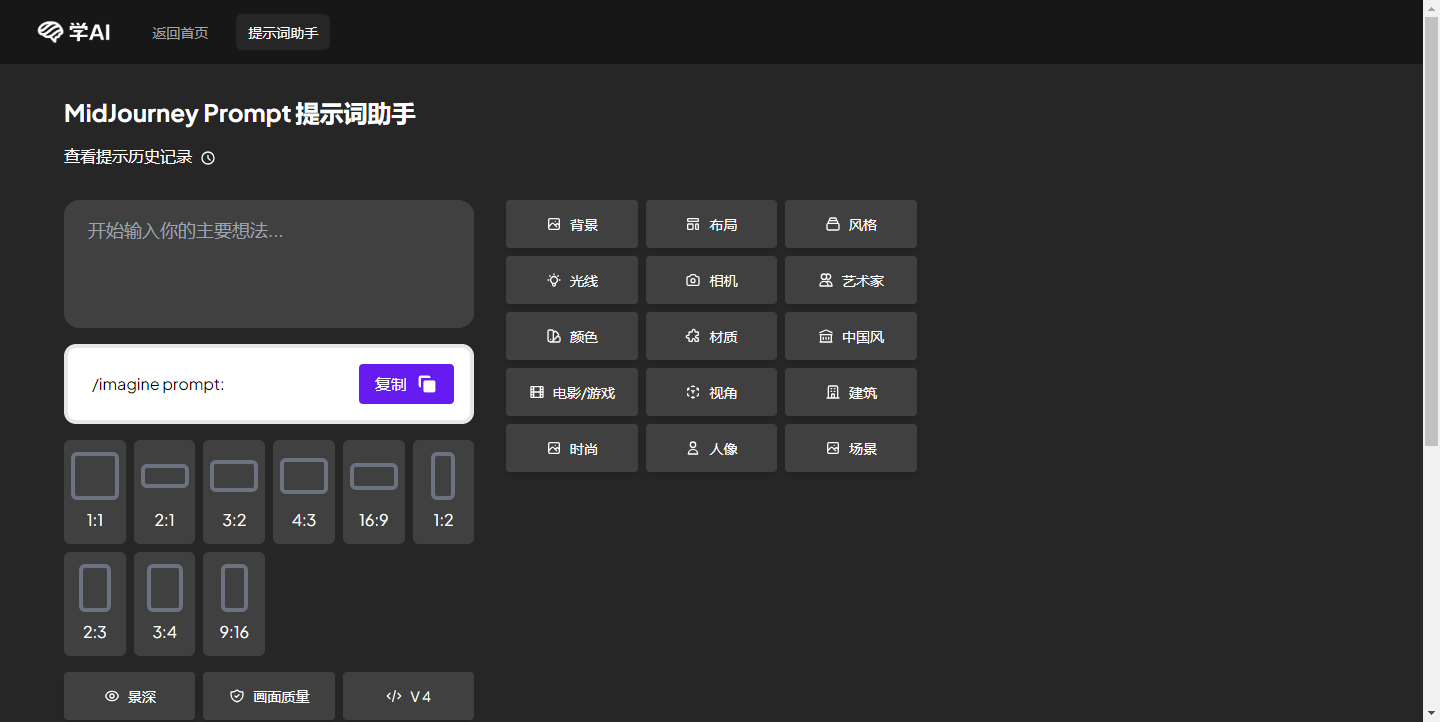Viewport: 1440px width, 722px height.
Task: Choose the 3:2 aspect ratio tile
Action: coord(234,492)
